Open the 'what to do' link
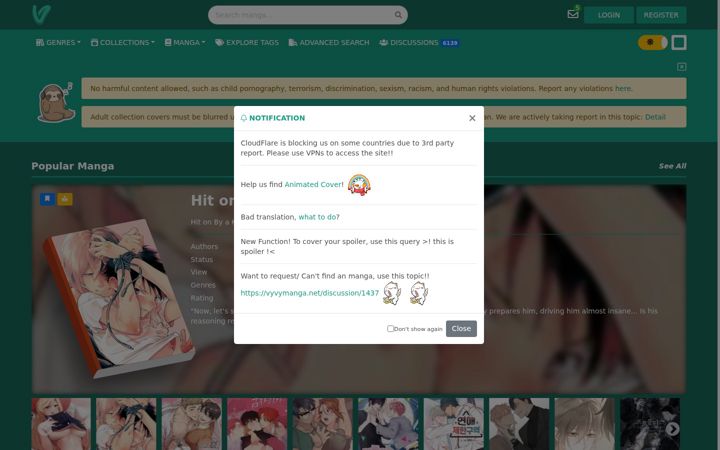720x450 pixels. tap(317, 217)
